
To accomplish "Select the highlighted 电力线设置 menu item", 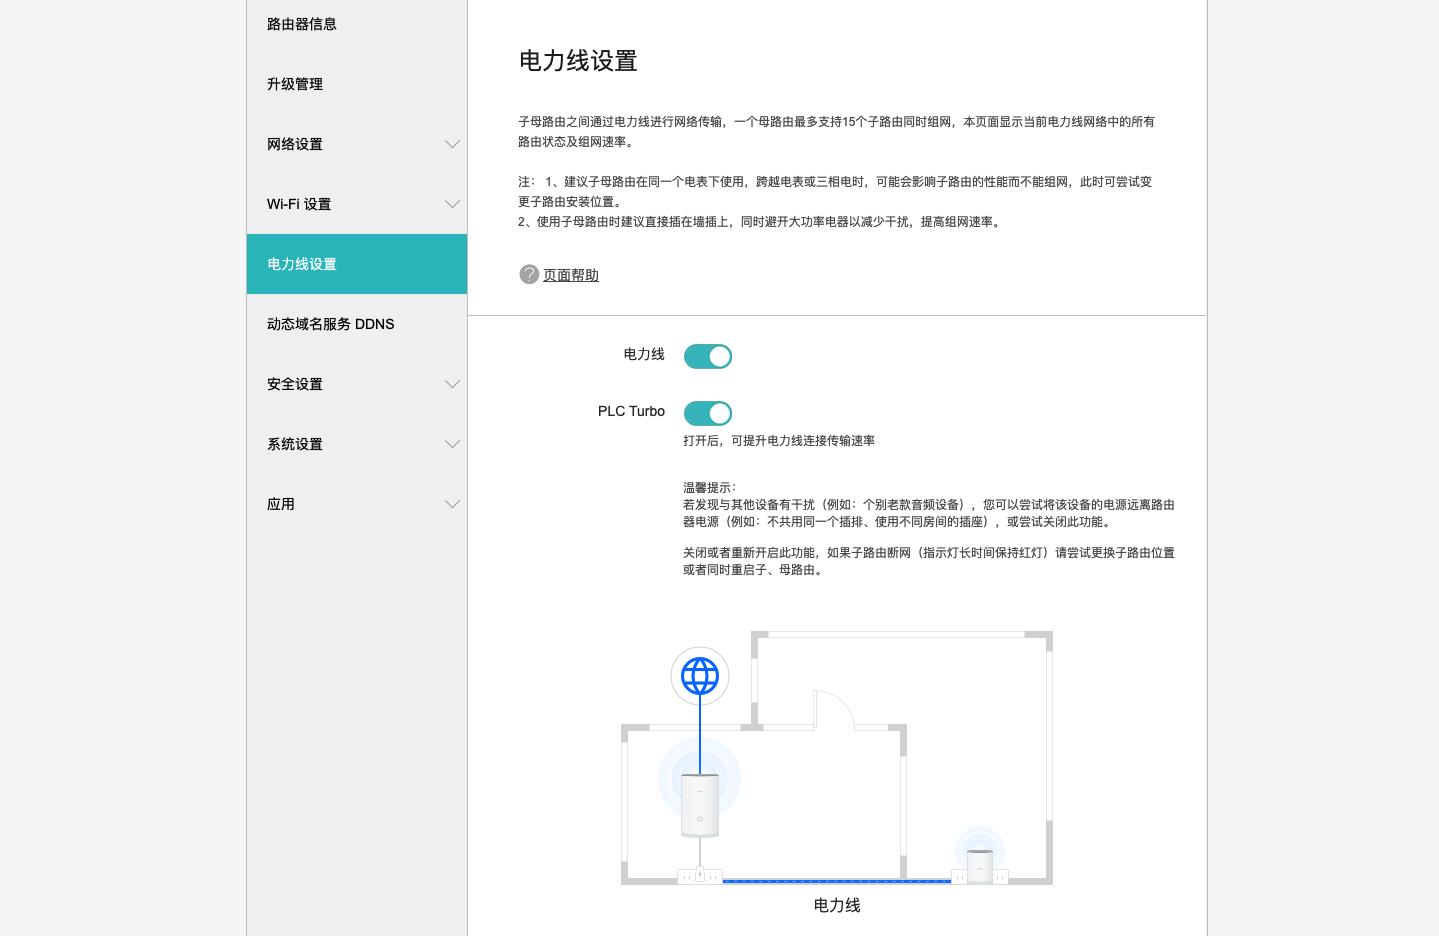I will tap(302, 264).
